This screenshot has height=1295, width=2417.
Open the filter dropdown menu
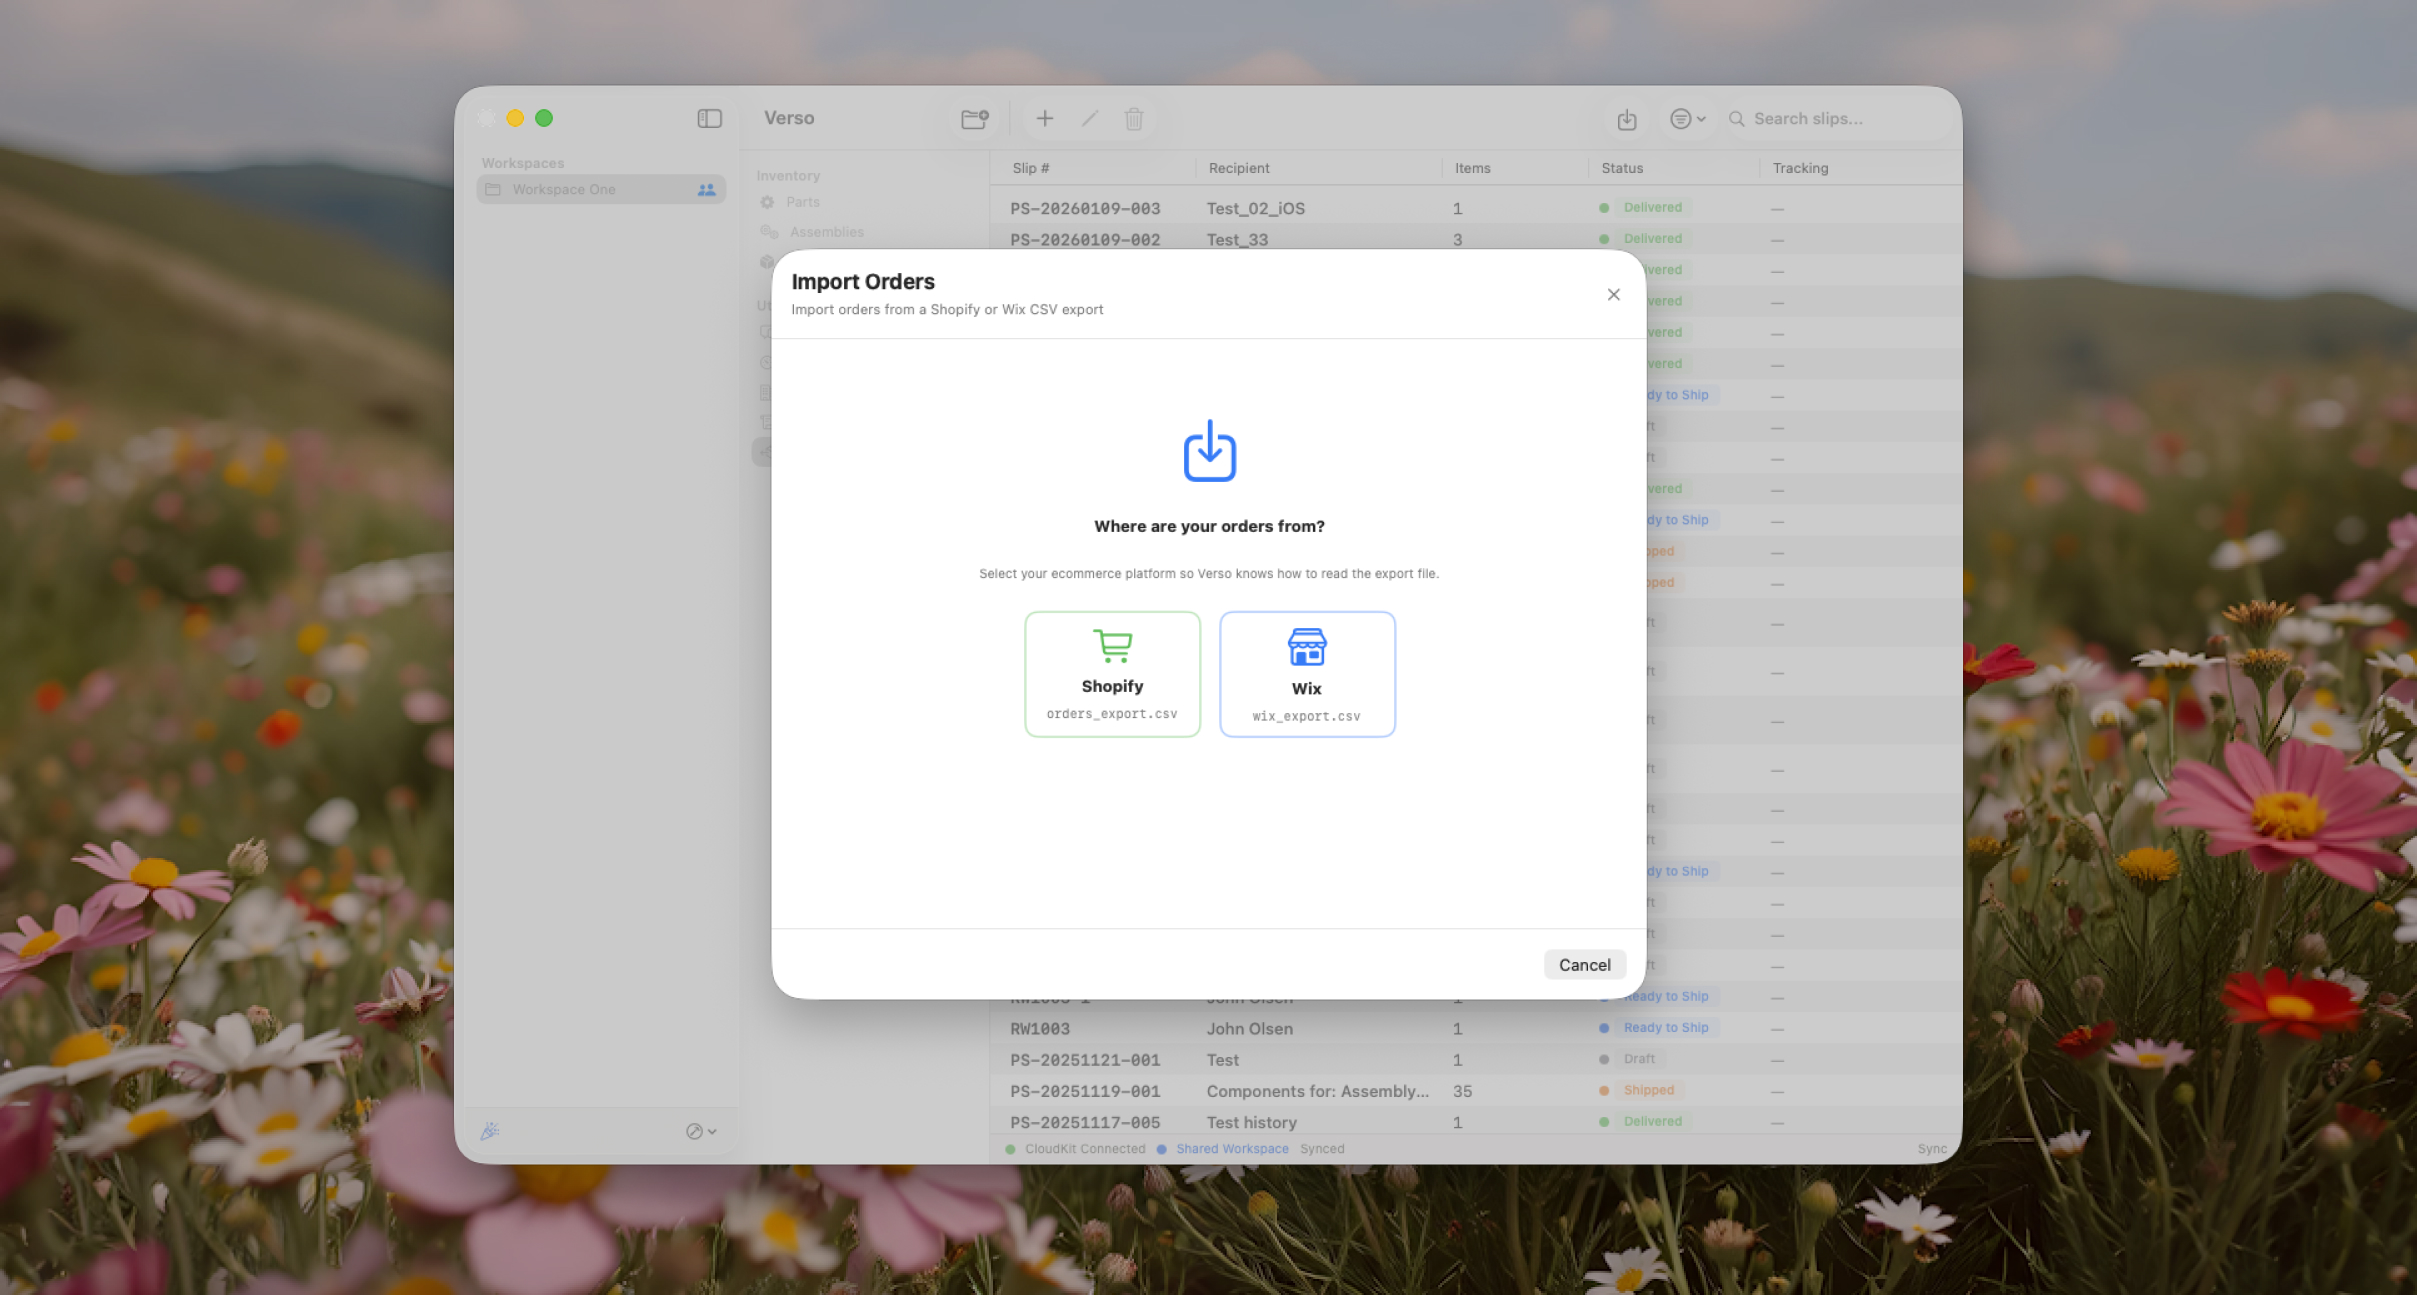click(1686, 119)
